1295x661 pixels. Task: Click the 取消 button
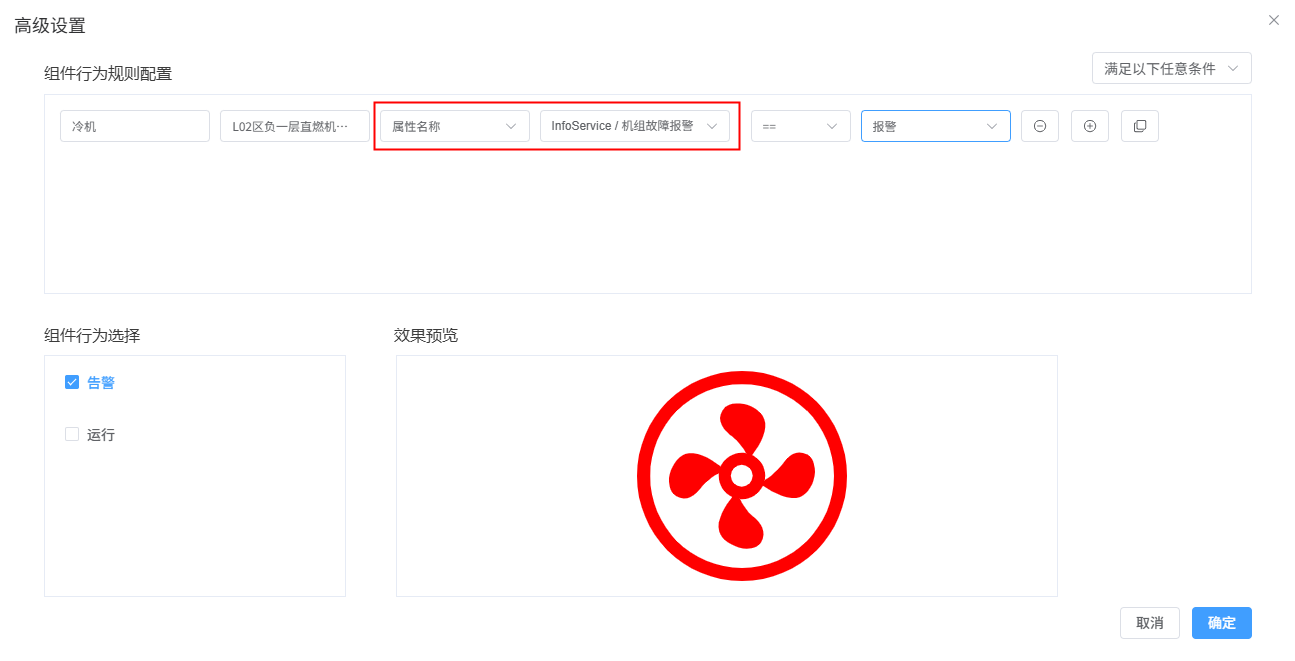tap(1150, 623)
